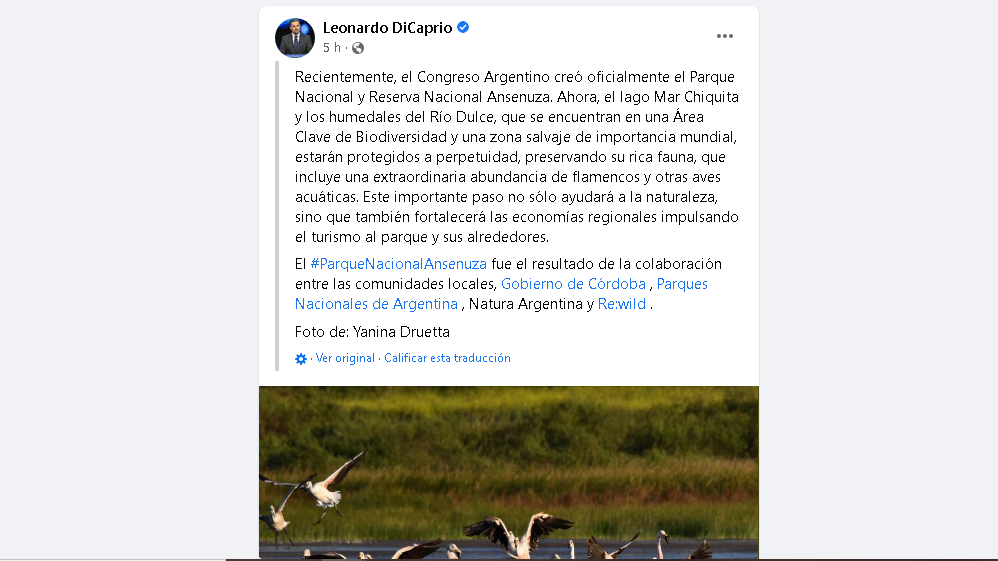
Task: Click the blue verified badge
Action: pyautogui.click(x=463, y=27)
